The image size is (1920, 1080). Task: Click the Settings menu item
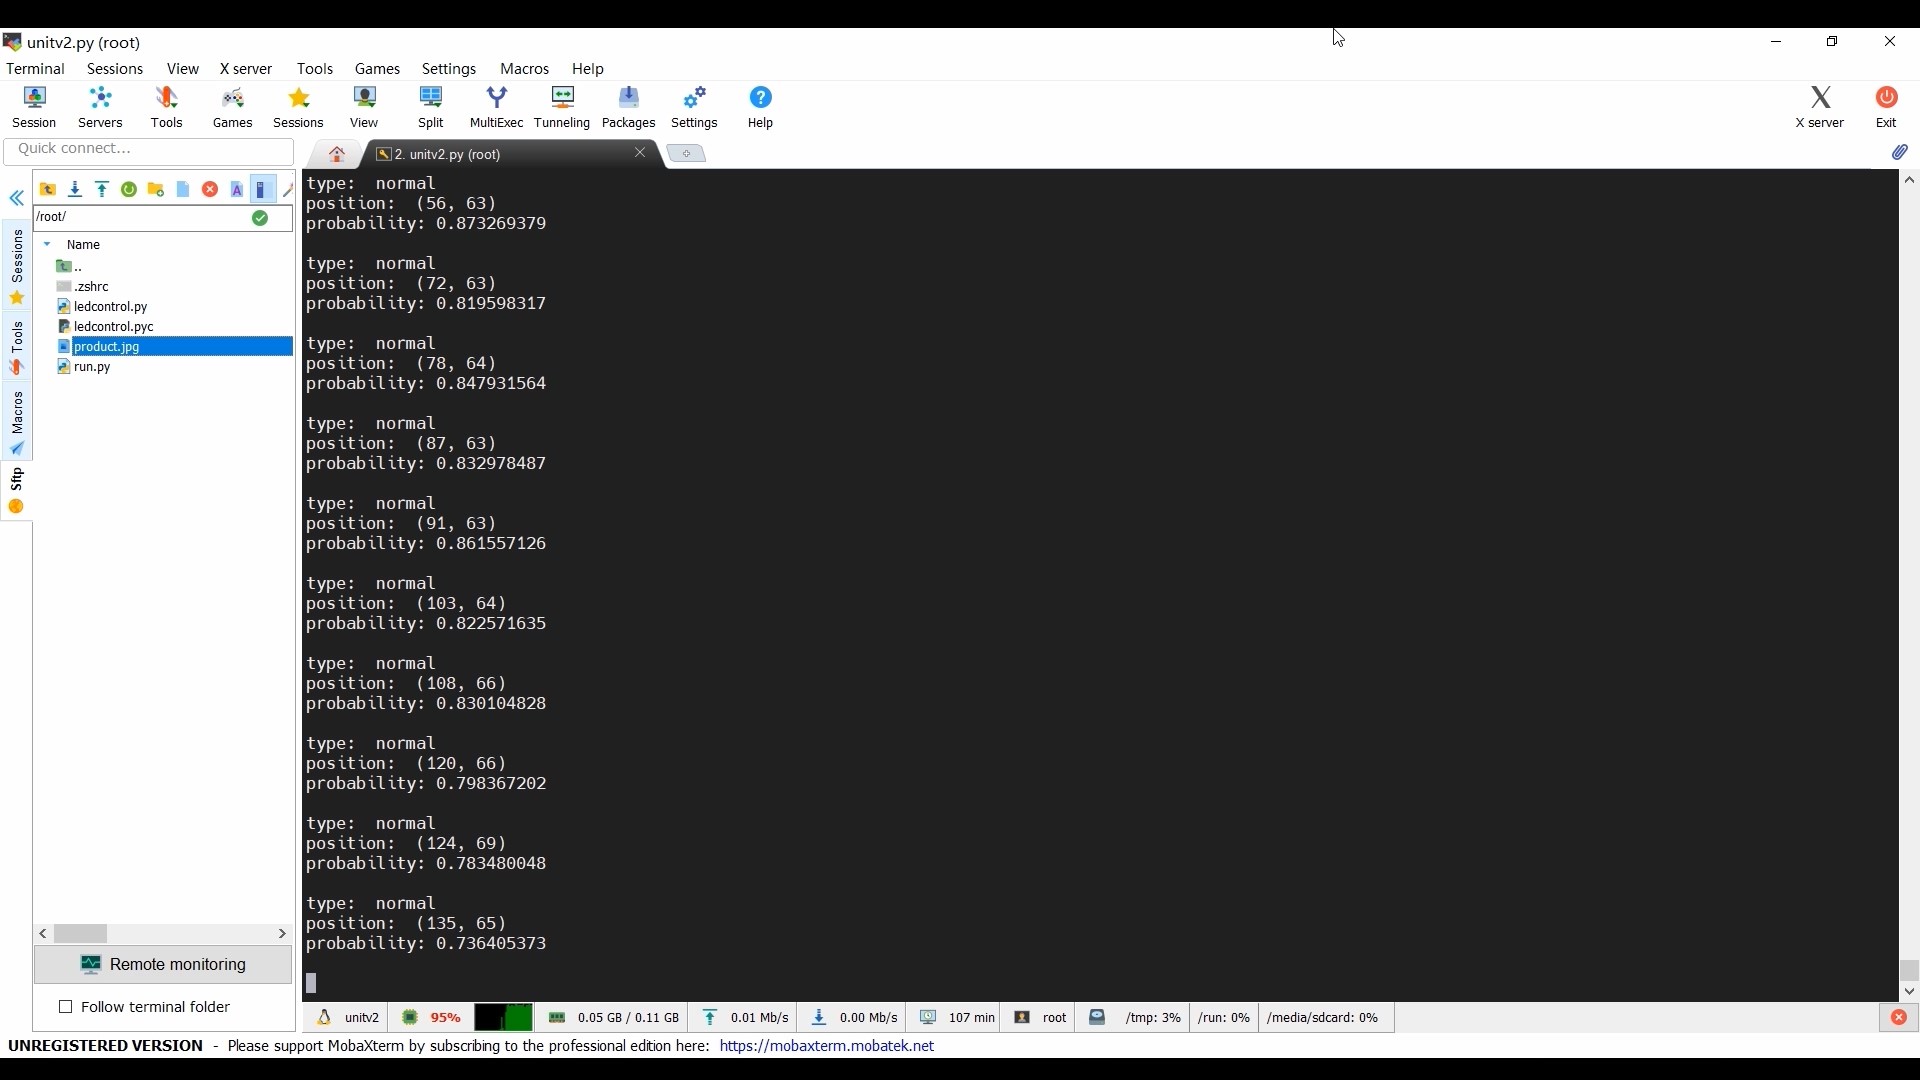(x=448, y=69)
